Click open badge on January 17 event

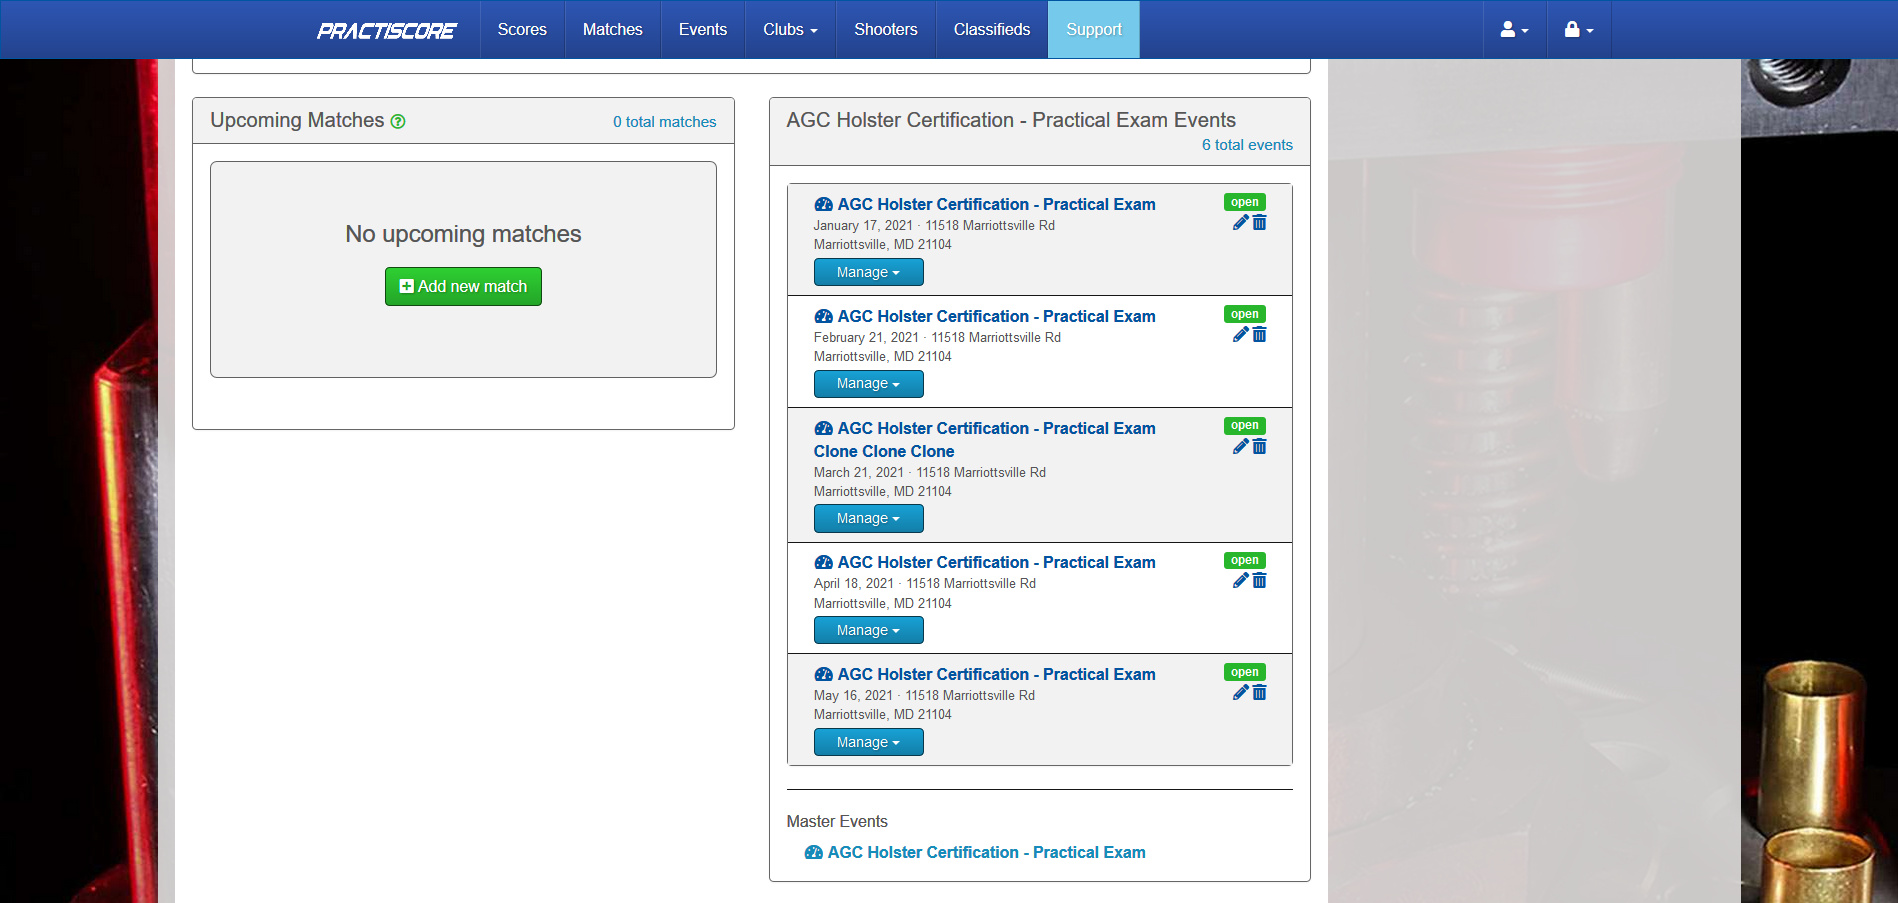(x=1245, y=202)
